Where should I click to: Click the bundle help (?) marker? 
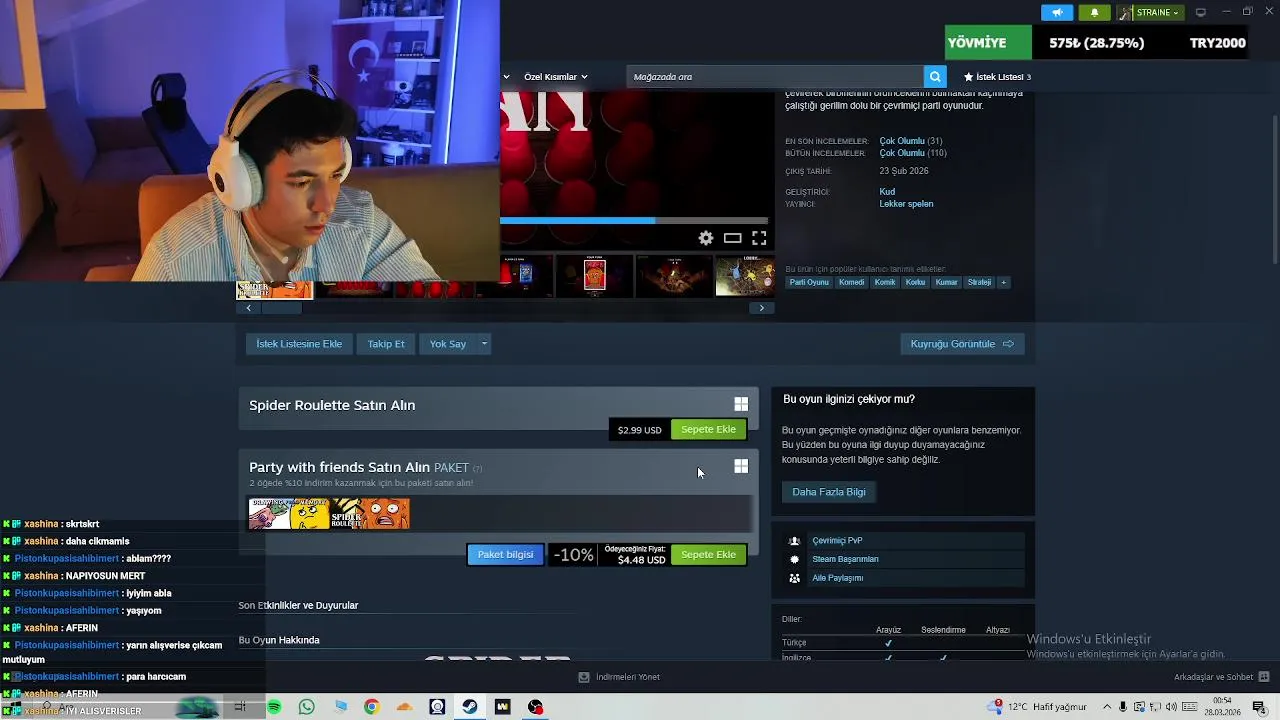coord(477,468)
